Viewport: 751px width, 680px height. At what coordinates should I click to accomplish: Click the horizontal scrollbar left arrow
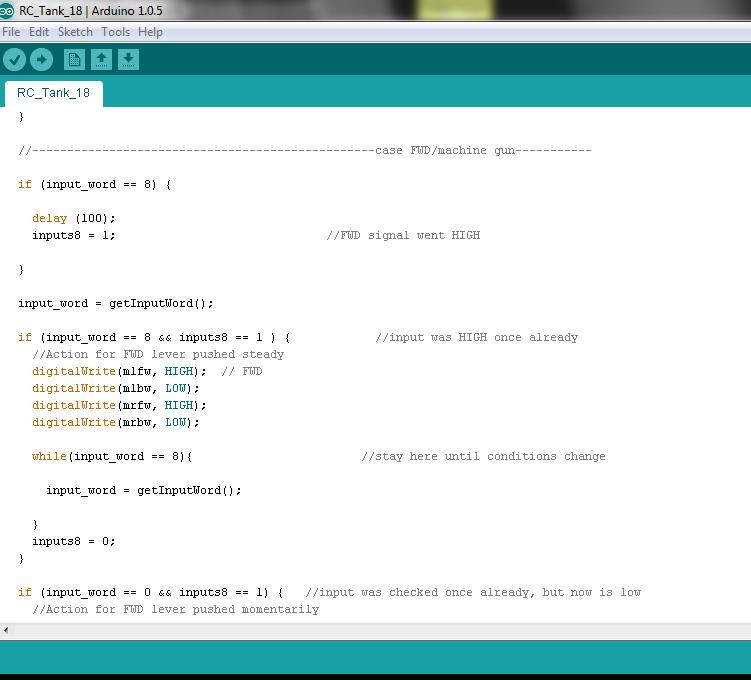(x=6, y=630)
